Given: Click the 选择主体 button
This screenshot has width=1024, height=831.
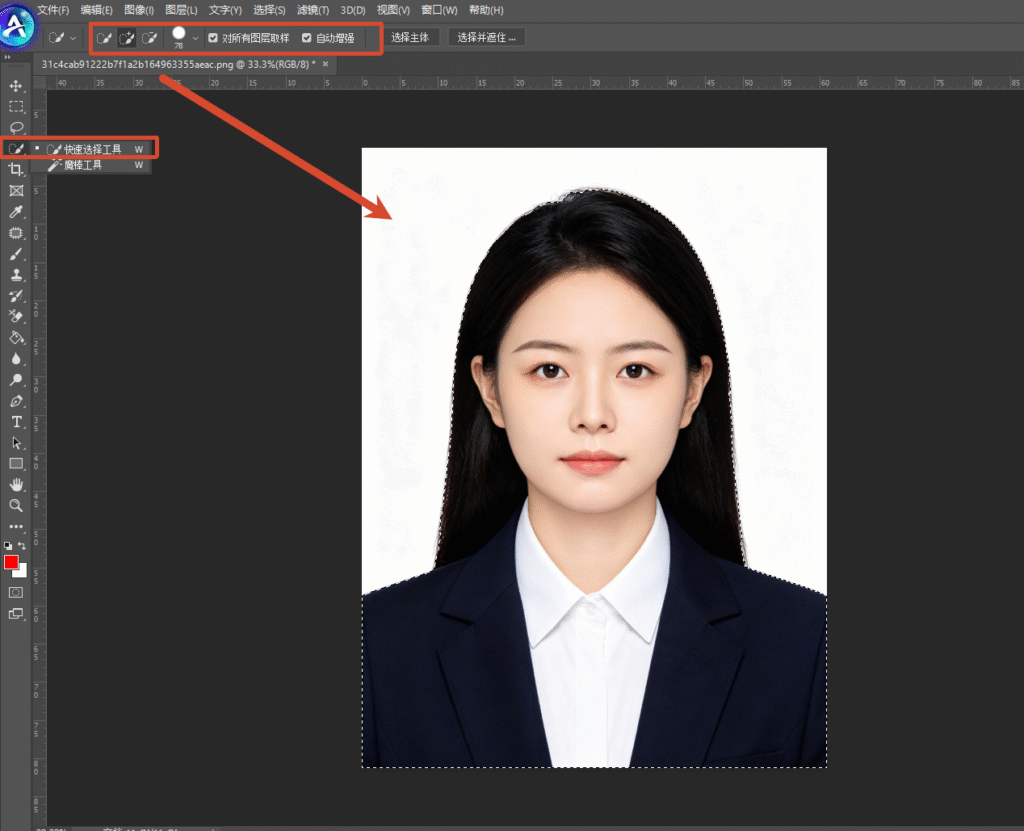Looking at the screenshot, I should pos(410,37).
